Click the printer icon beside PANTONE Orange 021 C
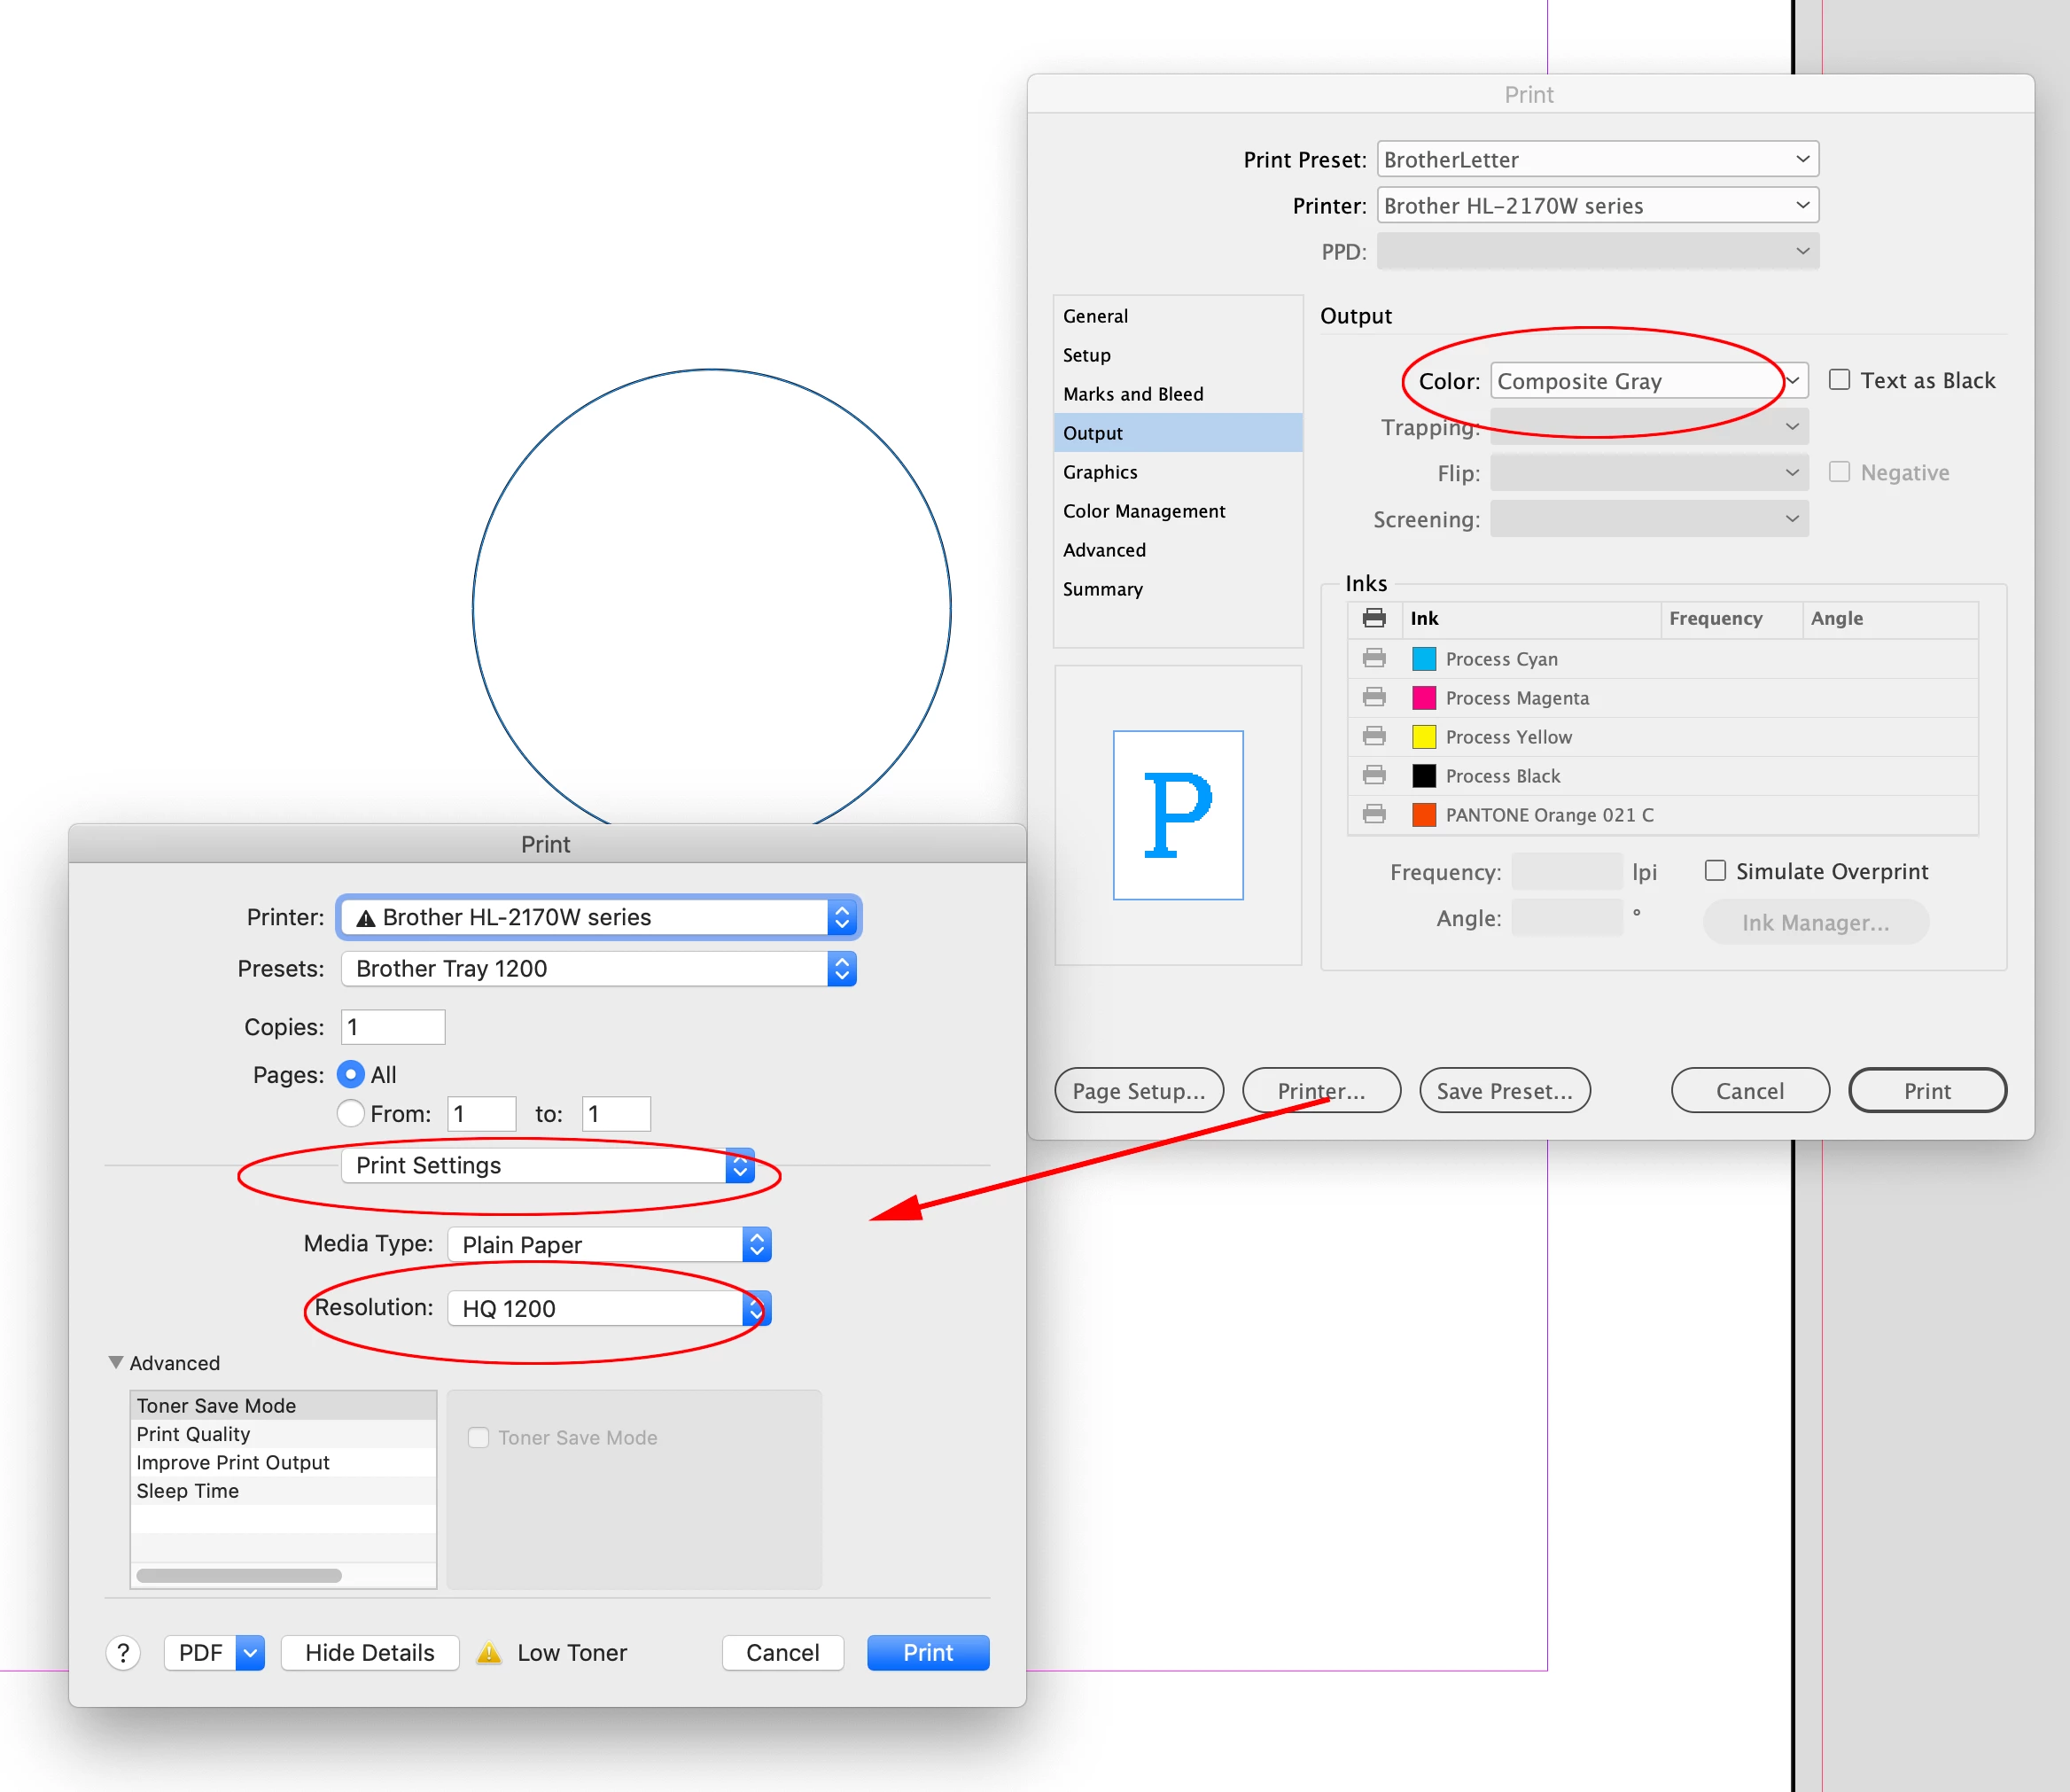2070x1792 pixels. 1374,814
